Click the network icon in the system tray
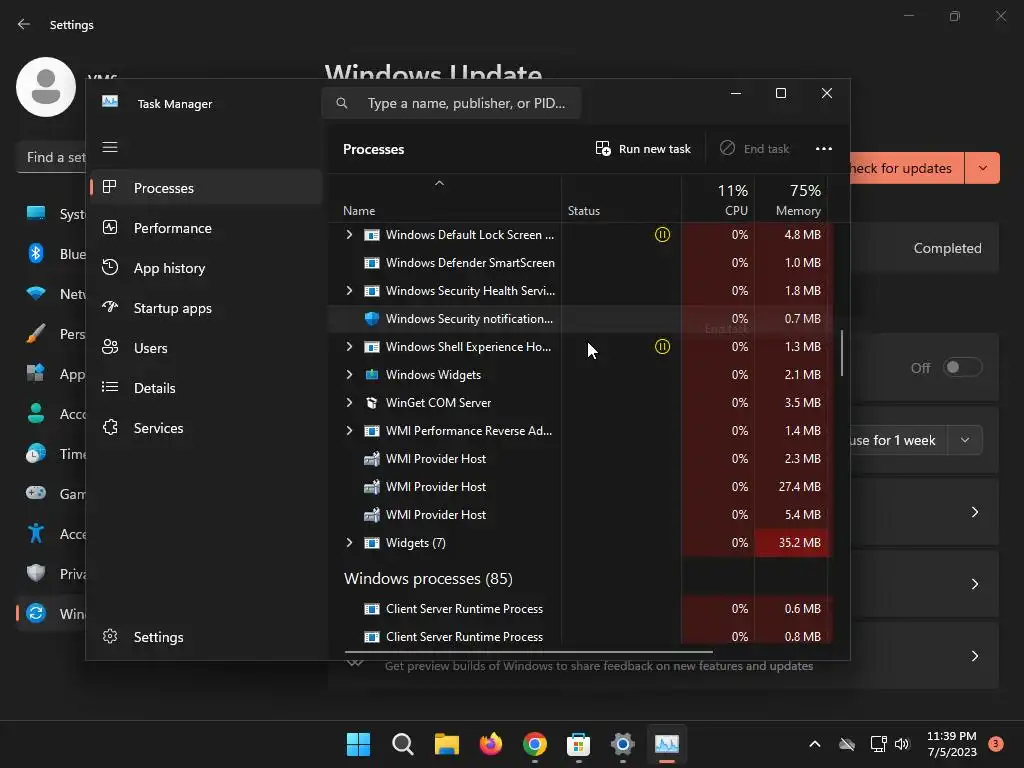 pyautogui.click(x=878, y=744)
